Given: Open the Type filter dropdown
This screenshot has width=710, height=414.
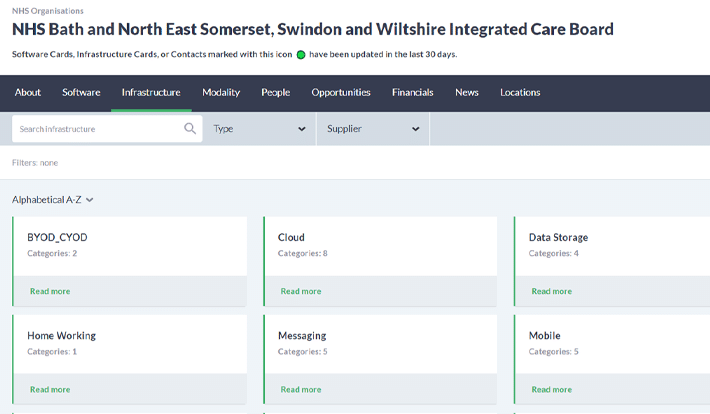Looking at the screenshot, I should tap(259, 129).
